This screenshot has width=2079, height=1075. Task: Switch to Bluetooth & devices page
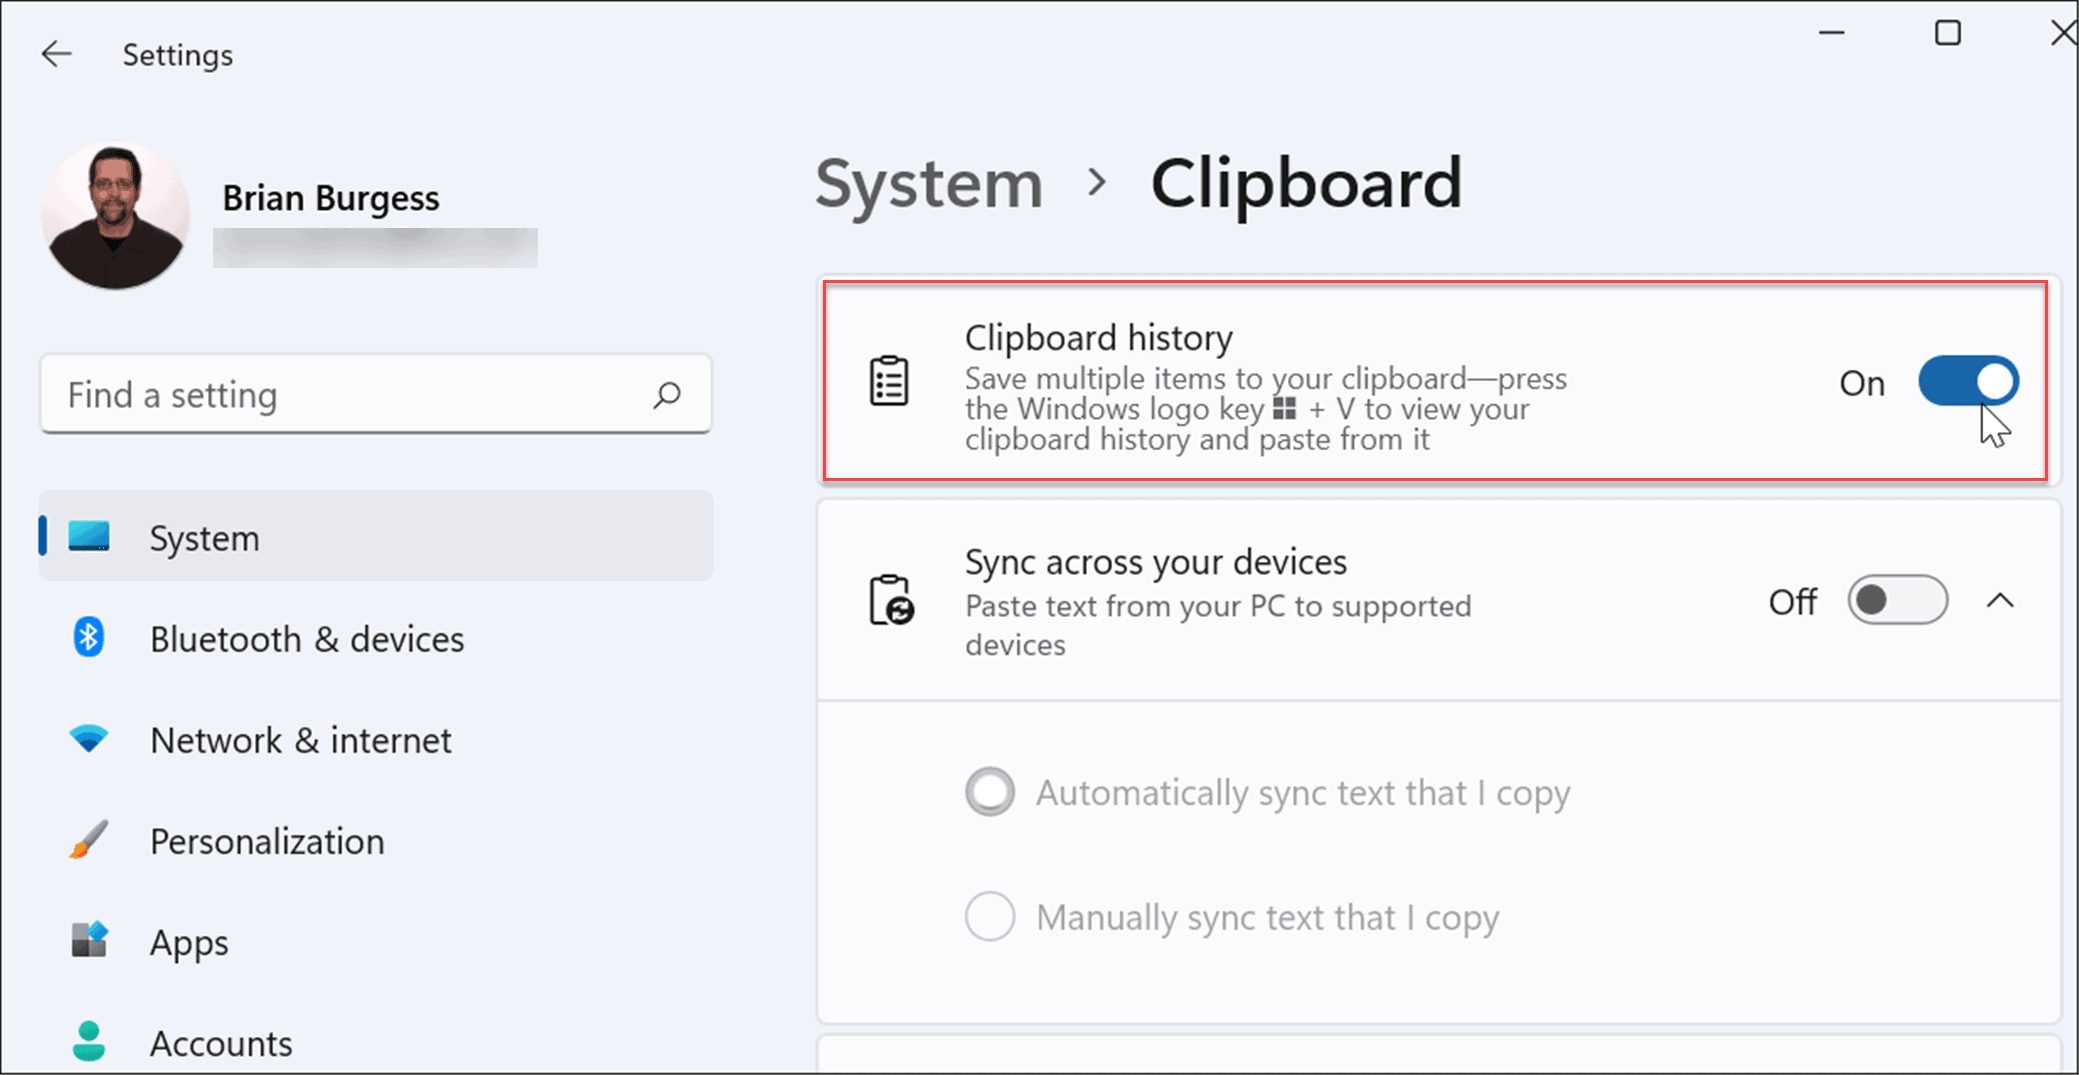[306, 638]
